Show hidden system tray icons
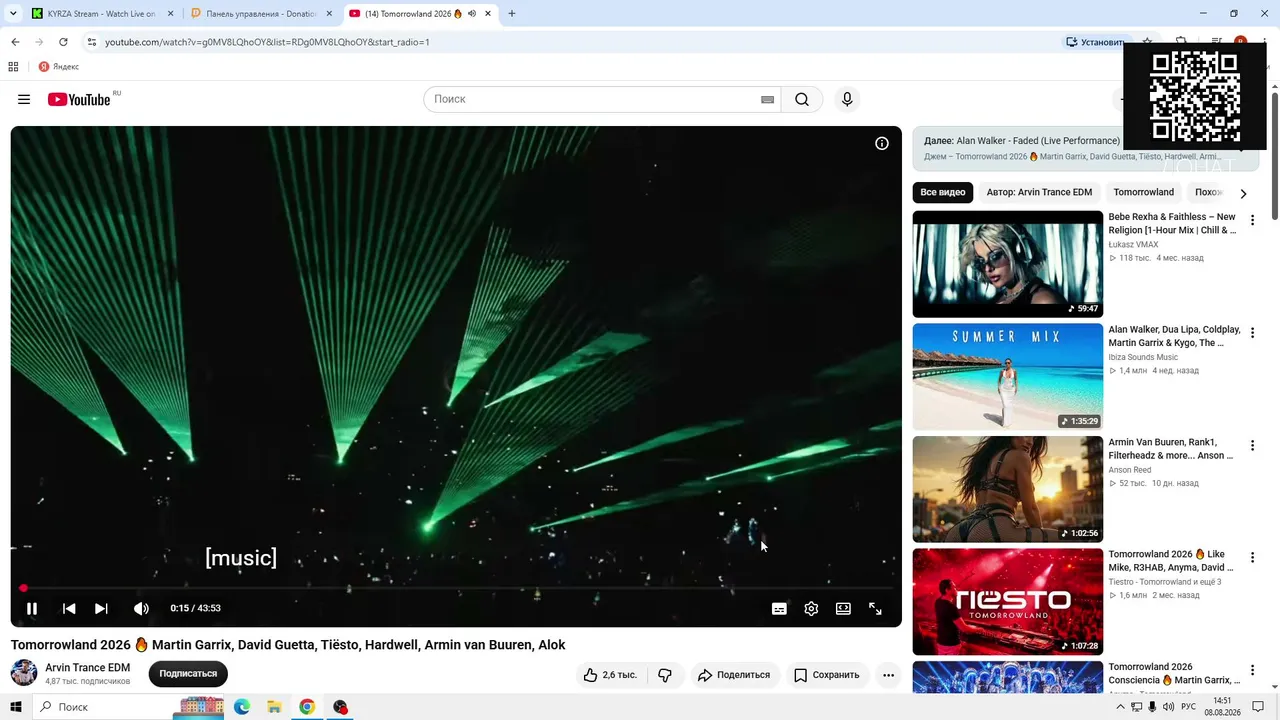This screenshot has height=720, width=1280. [1120, 707]
